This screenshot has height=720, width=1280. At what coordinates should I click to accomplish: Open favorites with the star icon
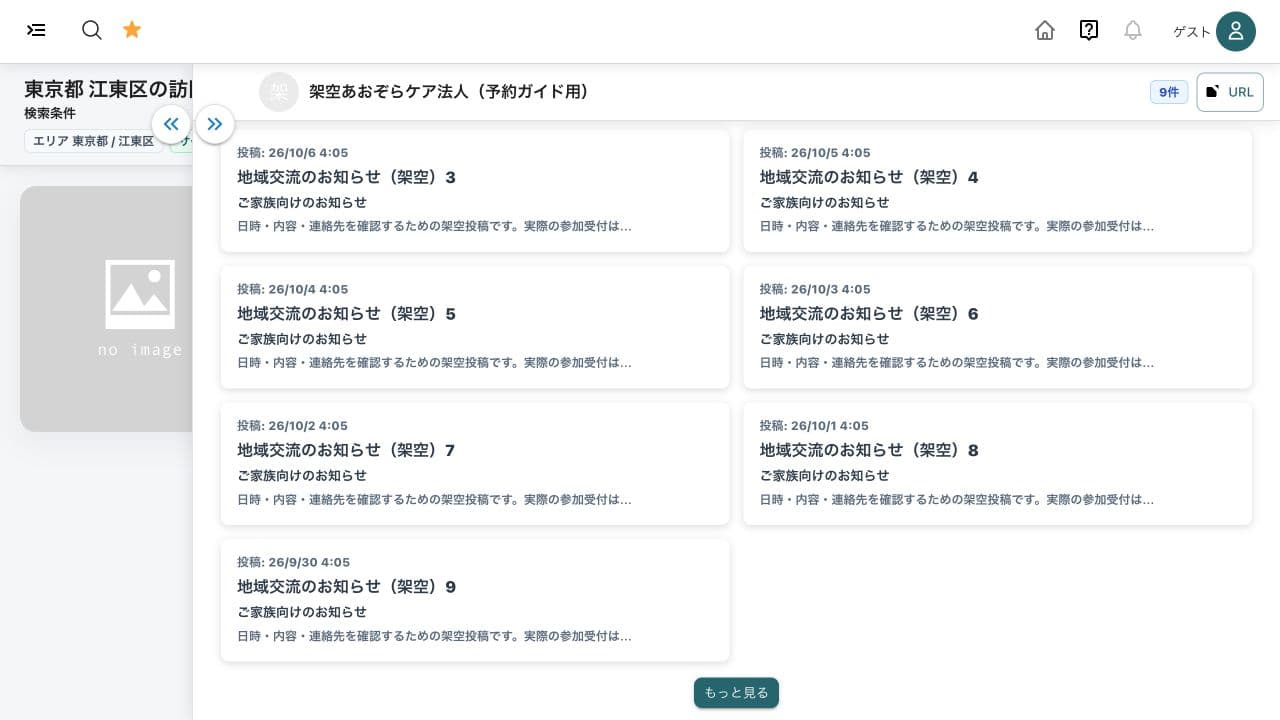click(x=132, y=30)
